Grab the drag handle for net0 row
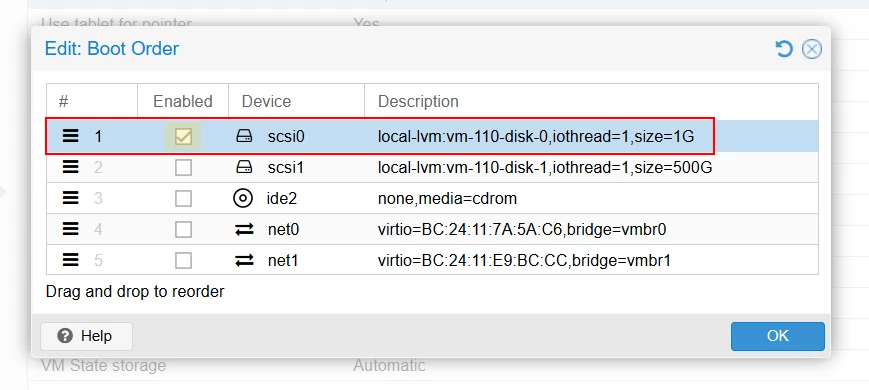 70,229
